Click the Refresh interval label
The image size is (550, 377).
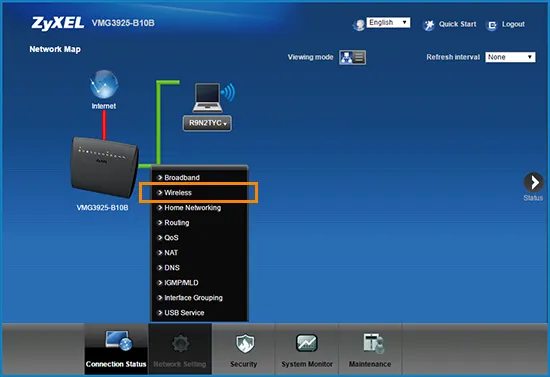point(453,57)
